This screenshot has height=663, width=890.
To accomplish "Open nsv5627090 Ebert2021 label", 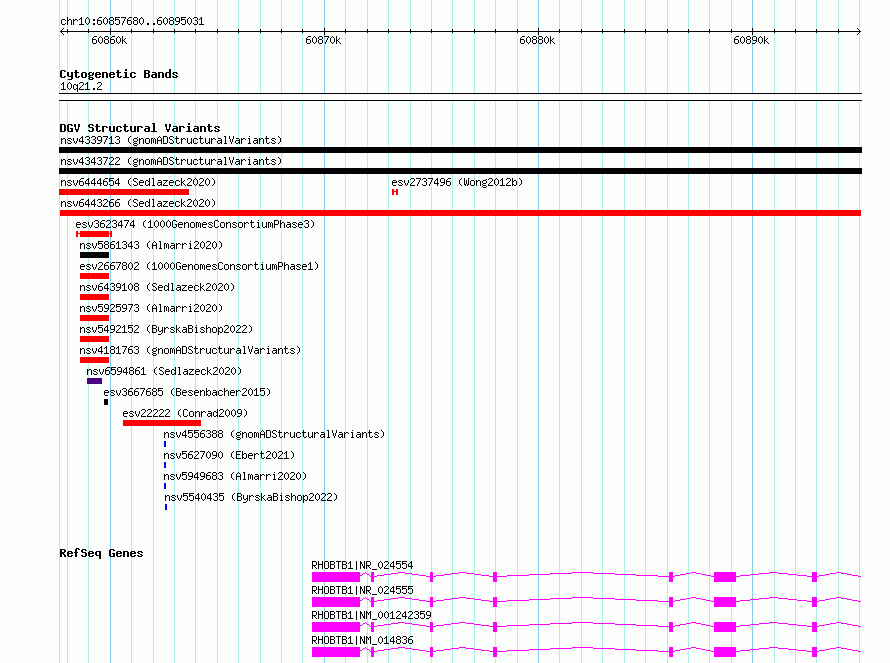I will point(229,455).
